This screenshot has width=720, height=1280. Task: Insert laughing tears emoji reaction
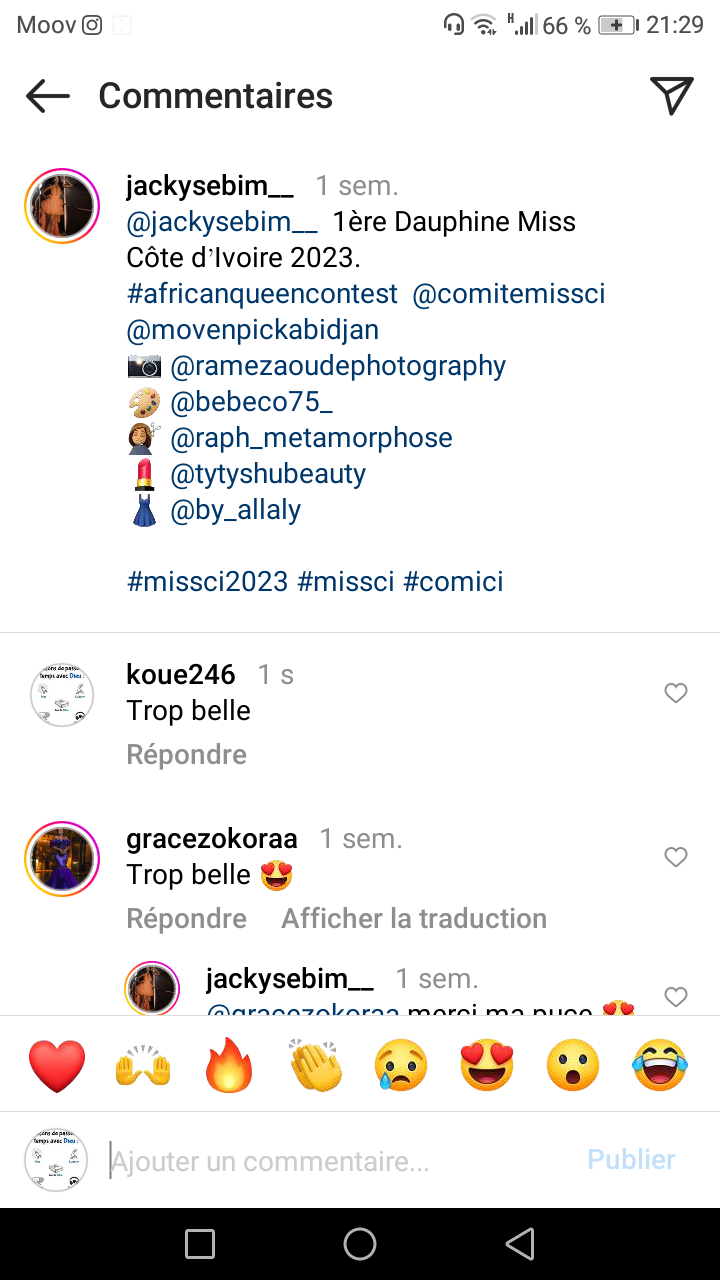(x=660, y=1065)
